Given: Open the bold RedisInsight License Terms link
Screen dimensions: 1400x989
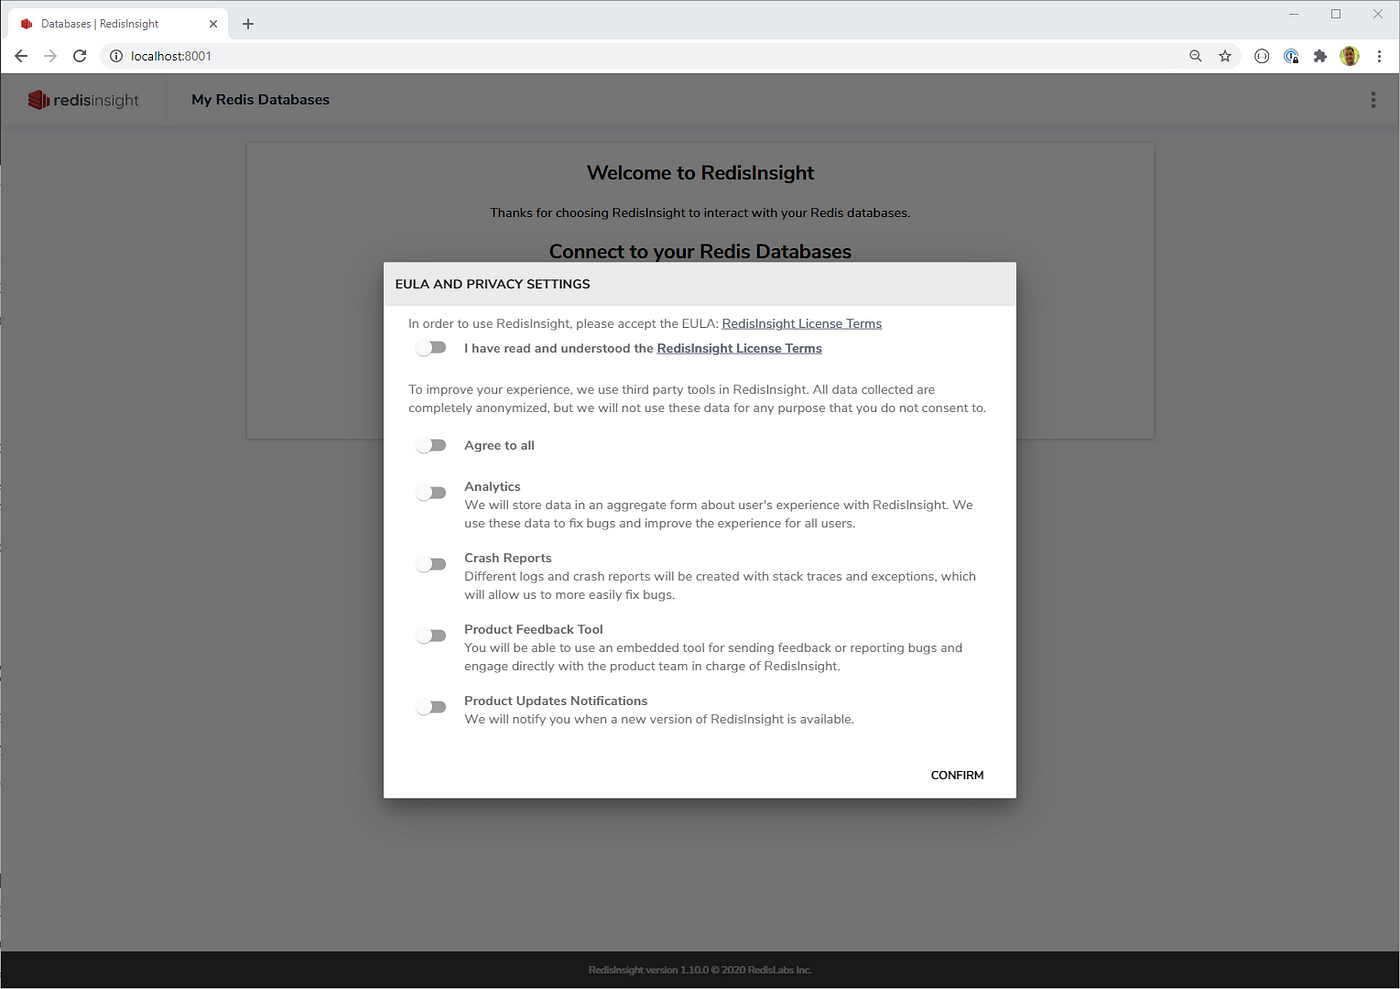Looking at the screenshot, I should [x=739, y=349].
